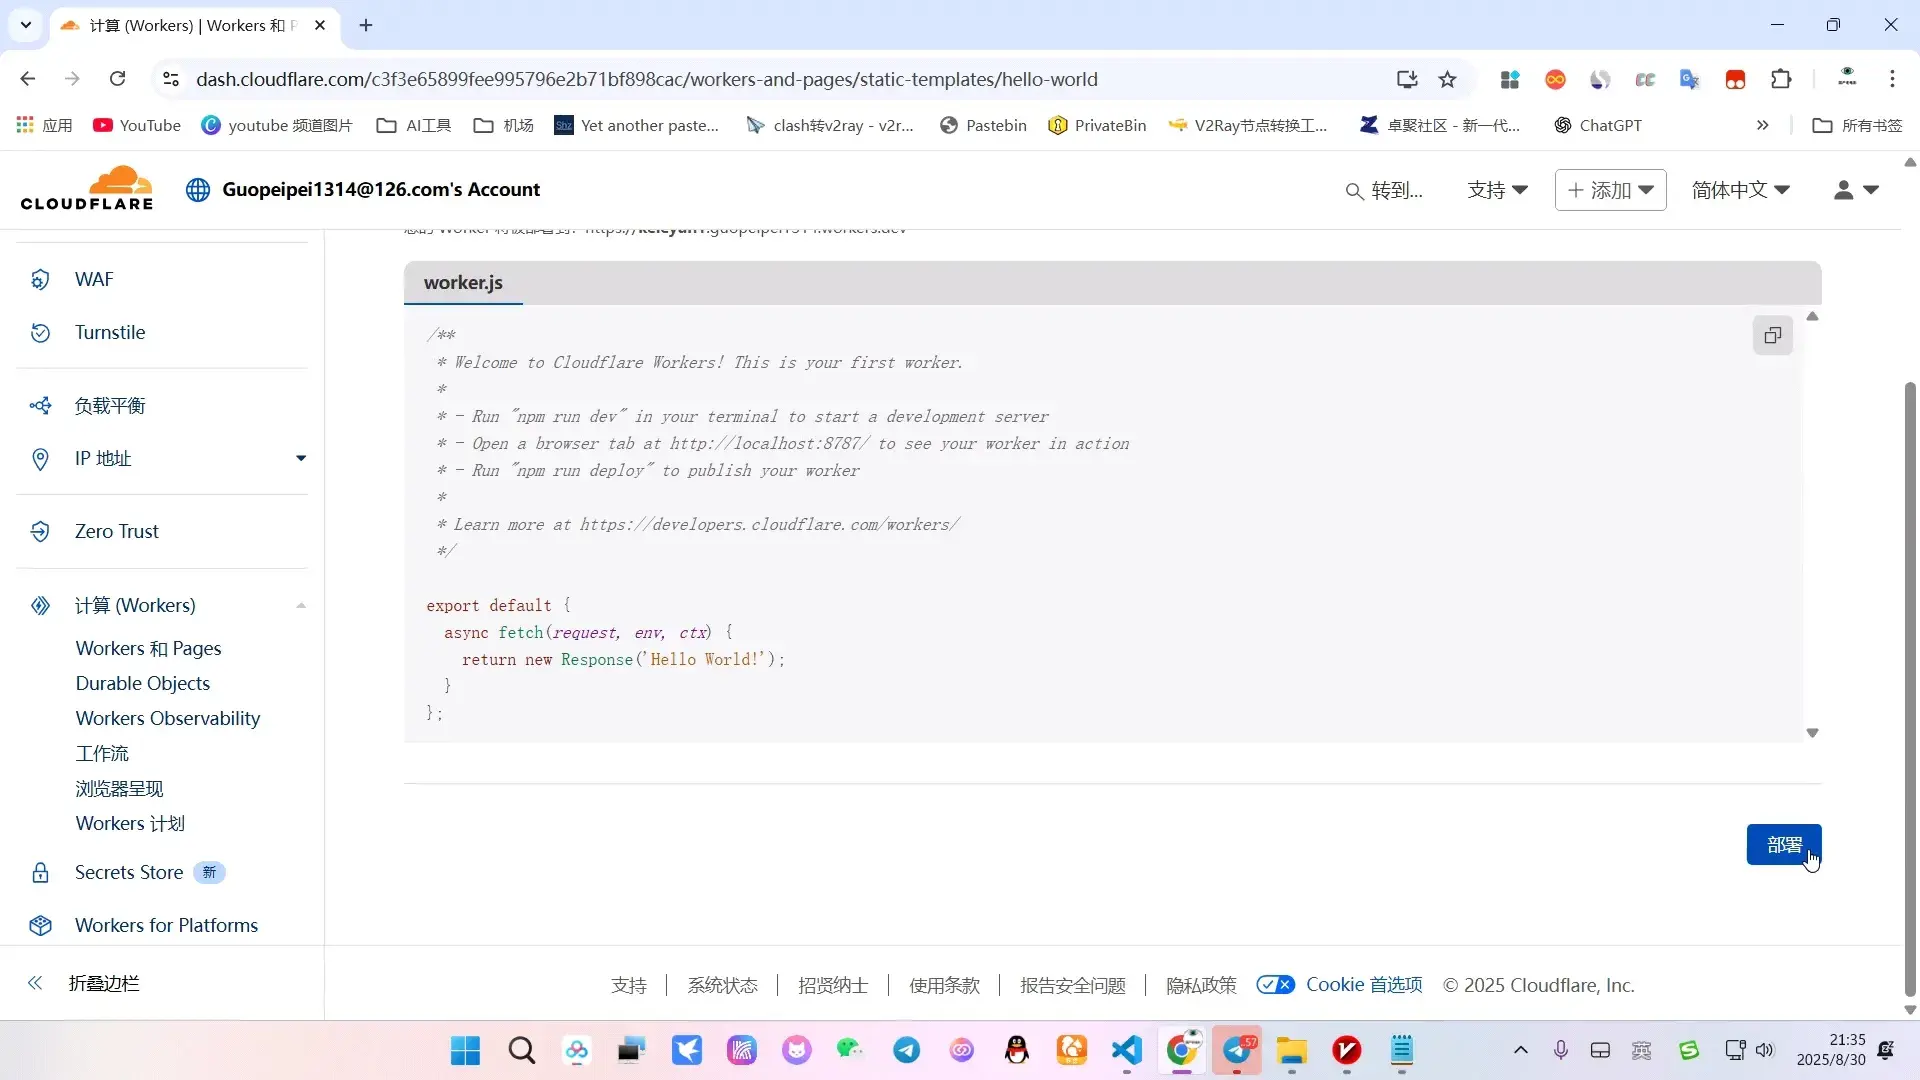The height and width of the screenshot is (1080, 1920).
Task: Open the Secrets Store lock icon
Action: pyautogui.click(x=40, y=873)
